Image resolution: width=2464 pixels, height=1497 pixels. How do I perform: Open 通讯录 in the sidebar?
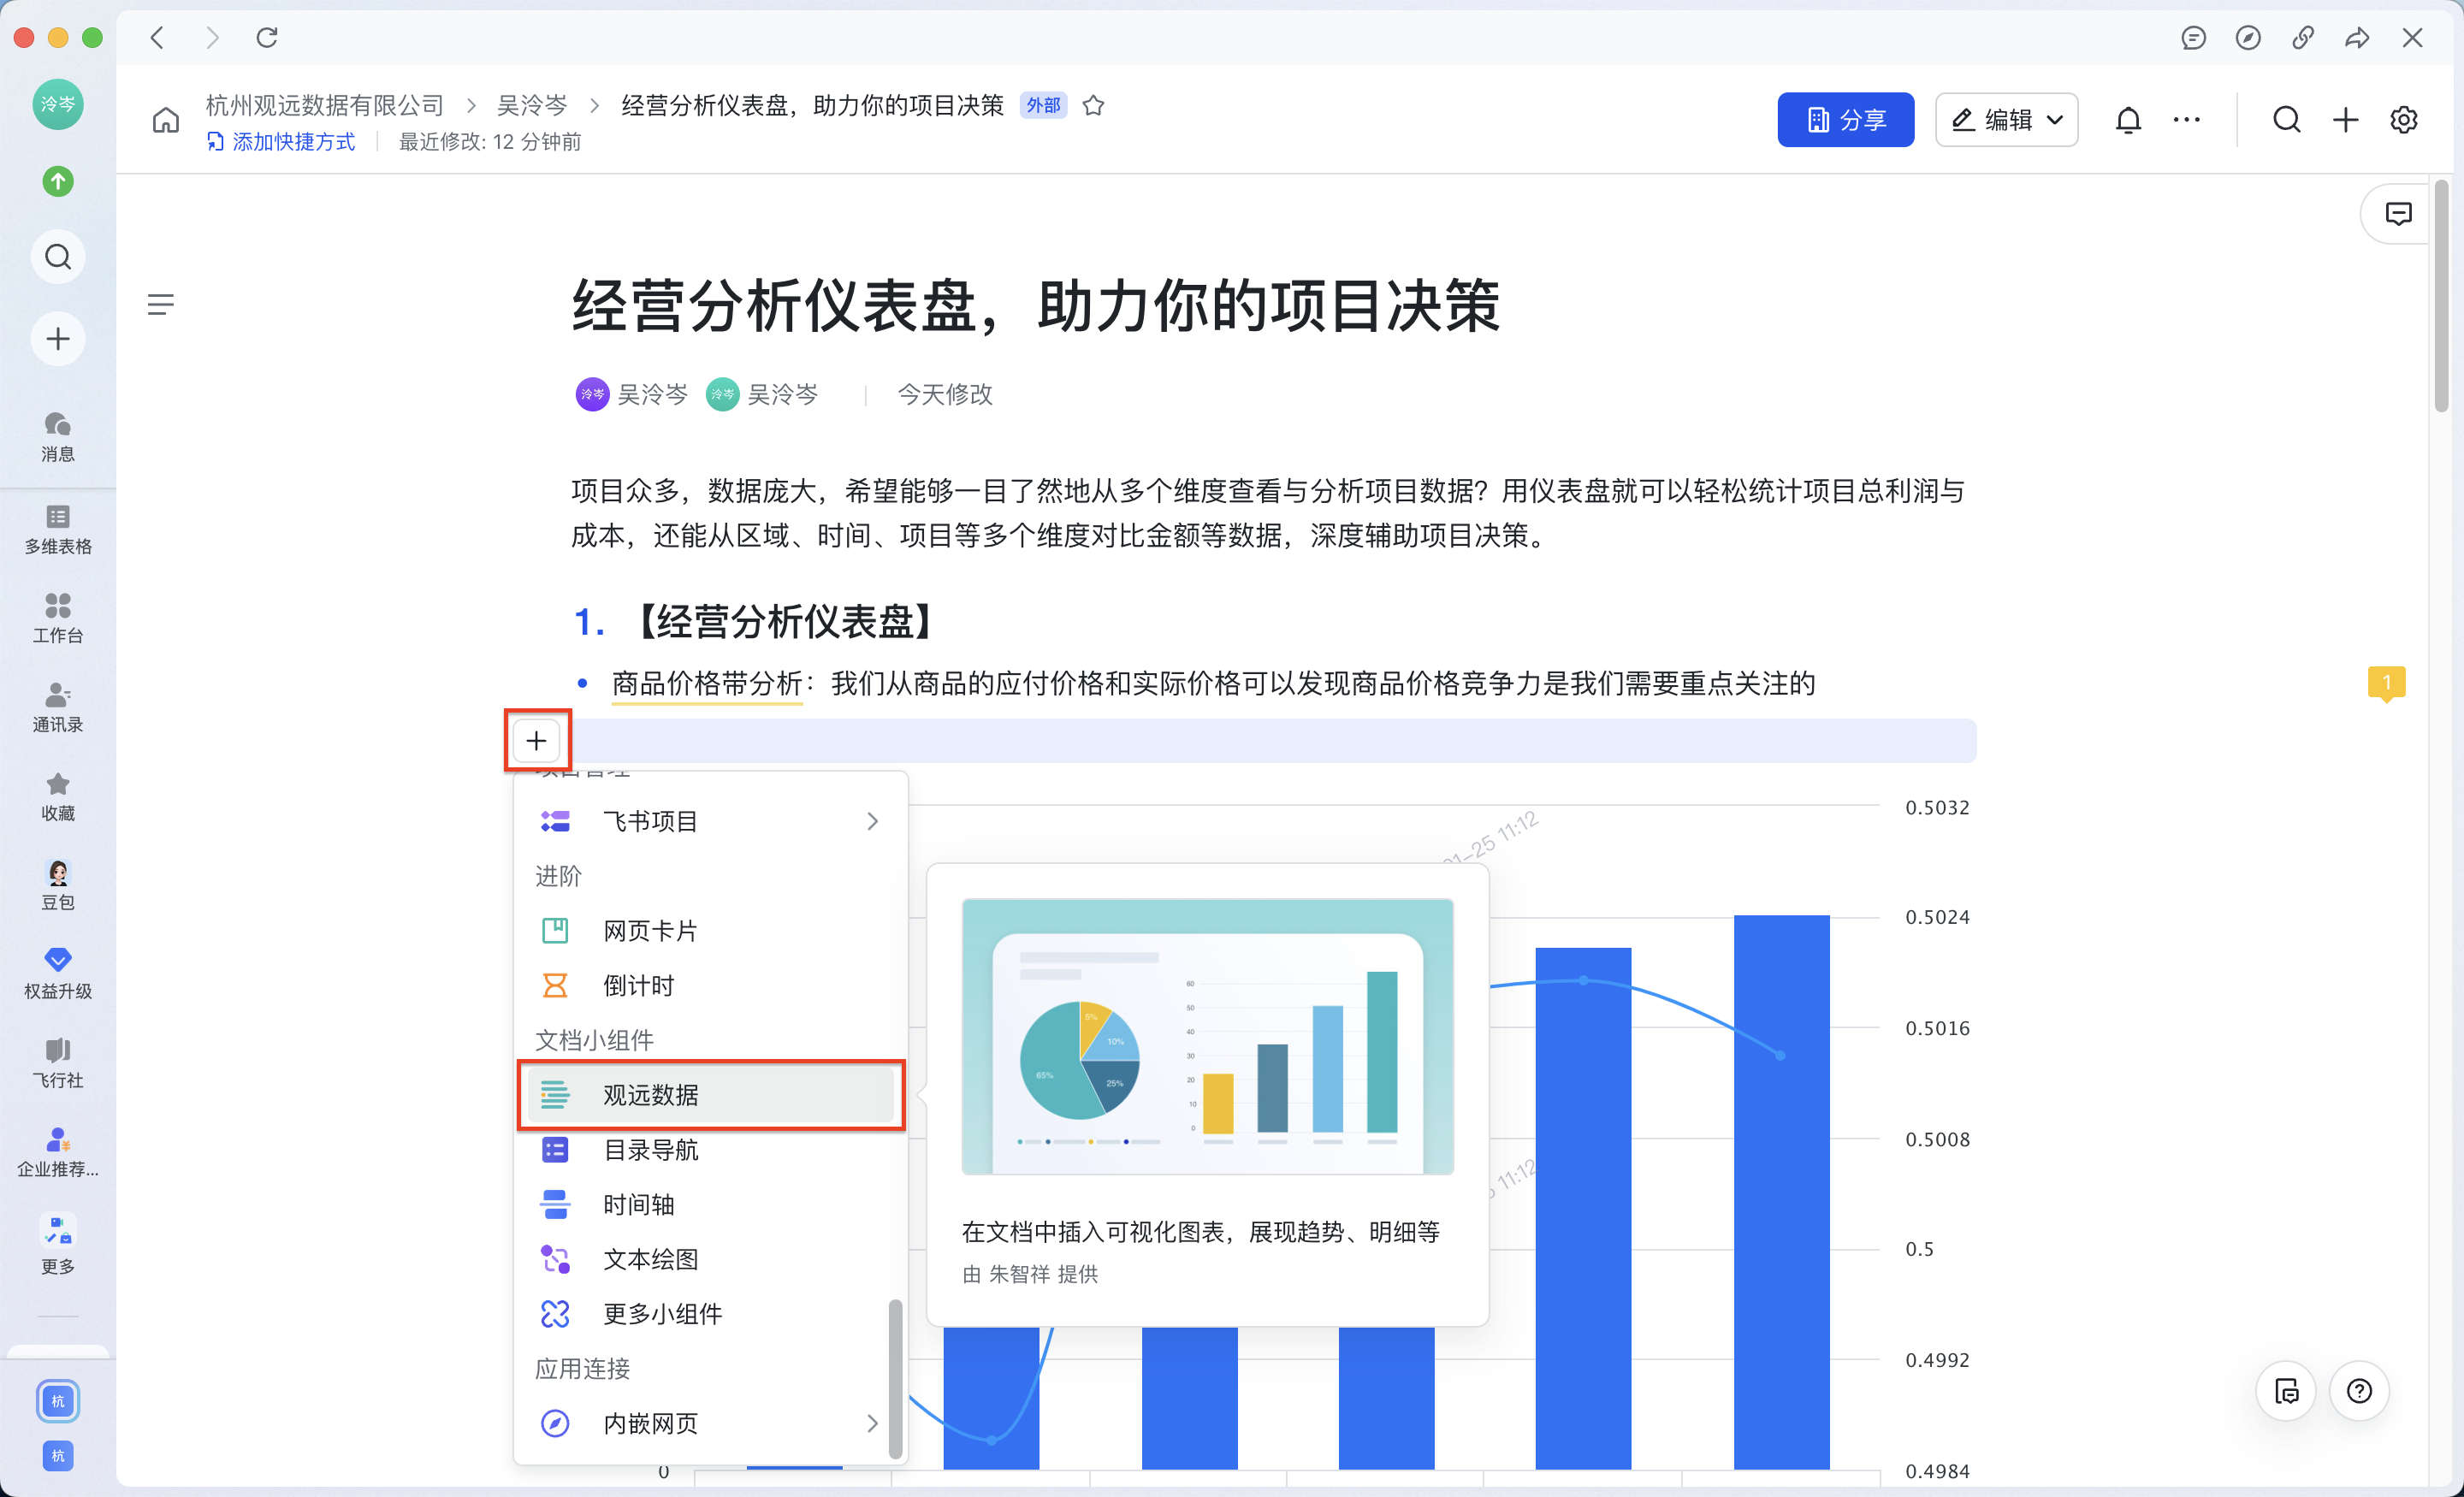(x=58, y=707)
